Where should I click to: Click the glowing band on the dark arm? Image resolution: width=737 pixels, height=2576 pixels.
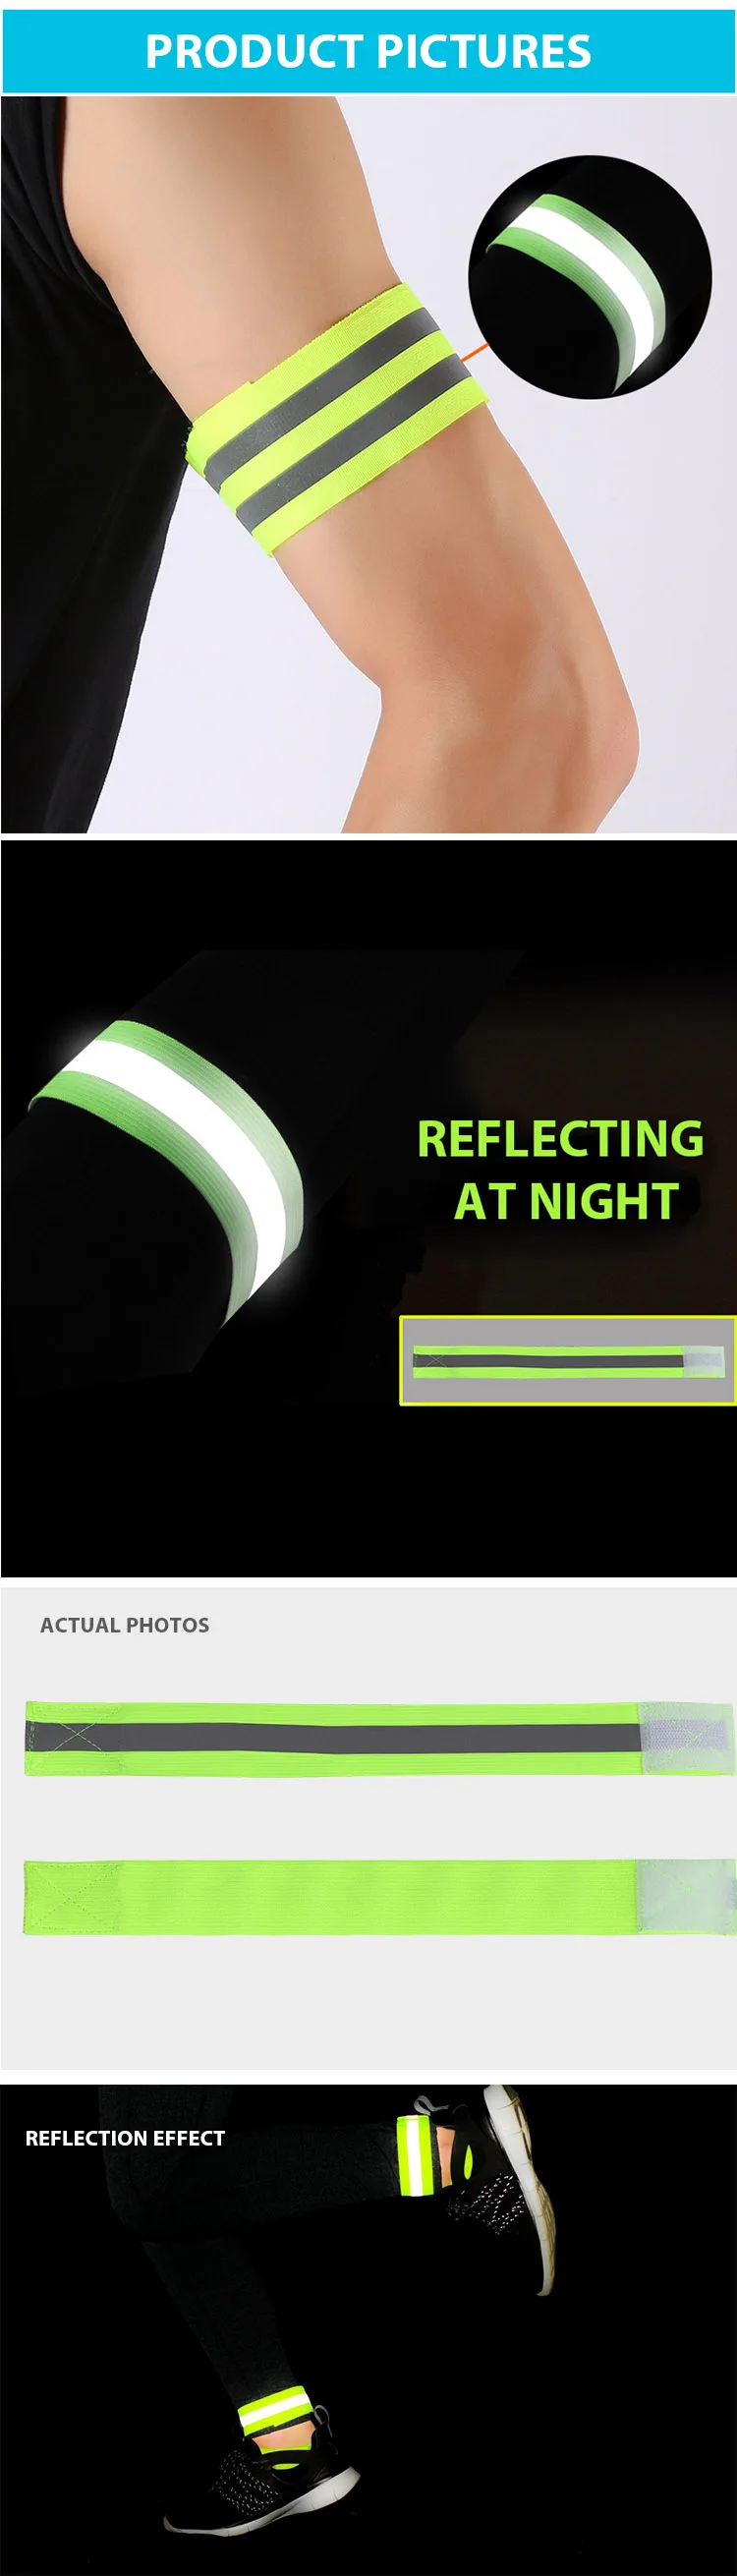pyautogui.click(x=172, y=1162)
